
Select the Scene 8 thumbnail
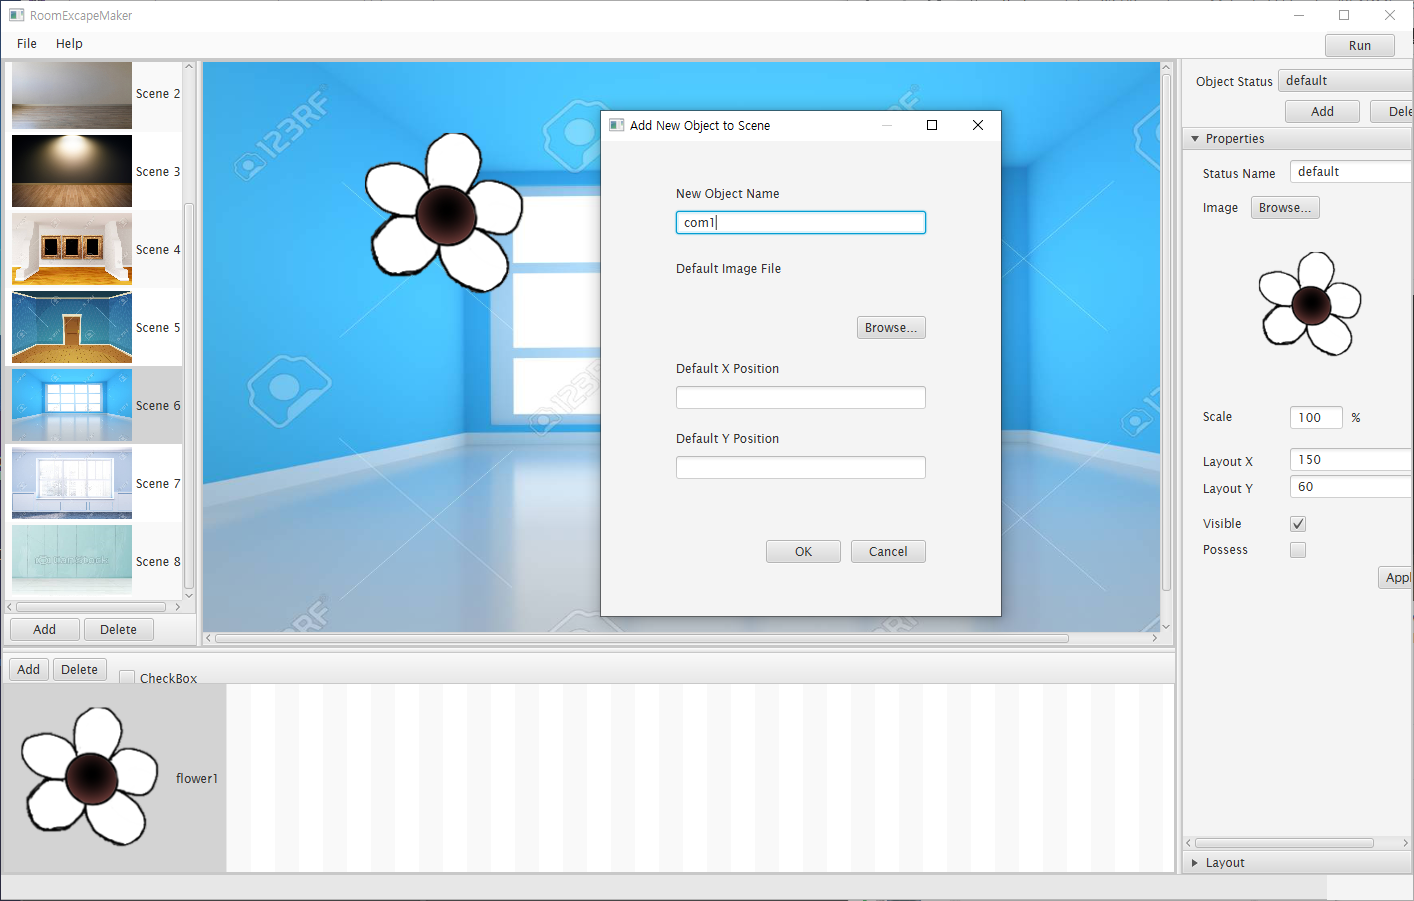pos(72,561)
